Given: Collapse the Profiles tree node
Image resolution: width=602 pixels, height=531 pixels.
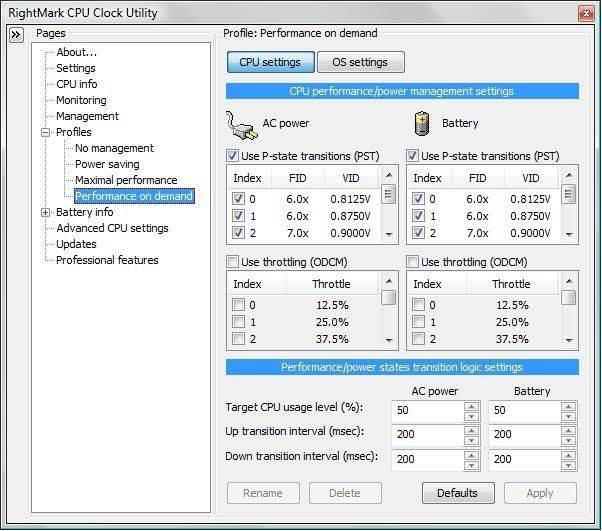Looking at the screenshot, I should coord(46,132).
